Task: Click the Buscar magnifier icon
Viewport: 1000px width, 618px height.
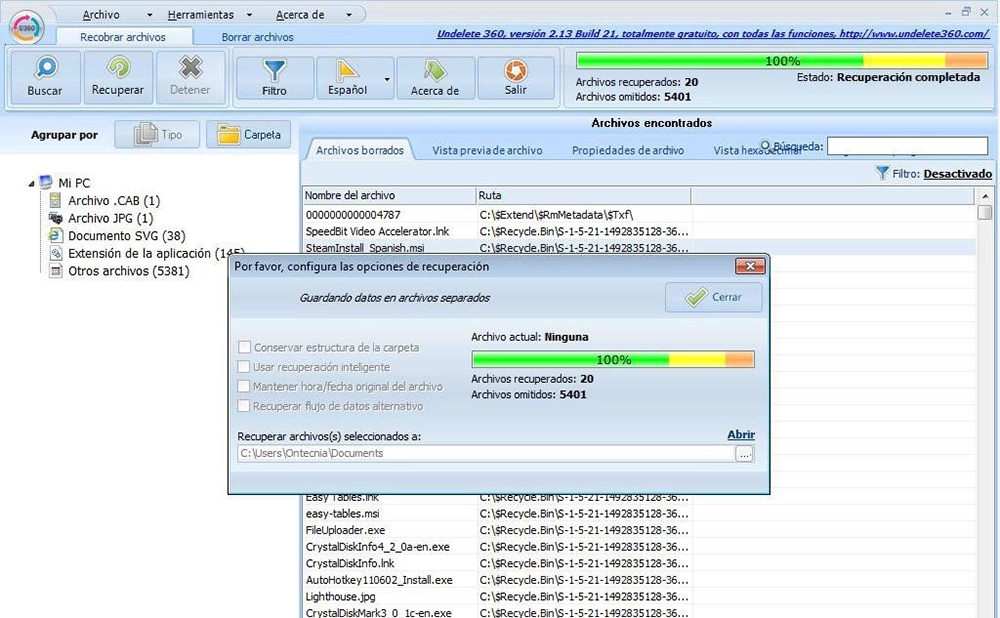Action: point(44,70)
